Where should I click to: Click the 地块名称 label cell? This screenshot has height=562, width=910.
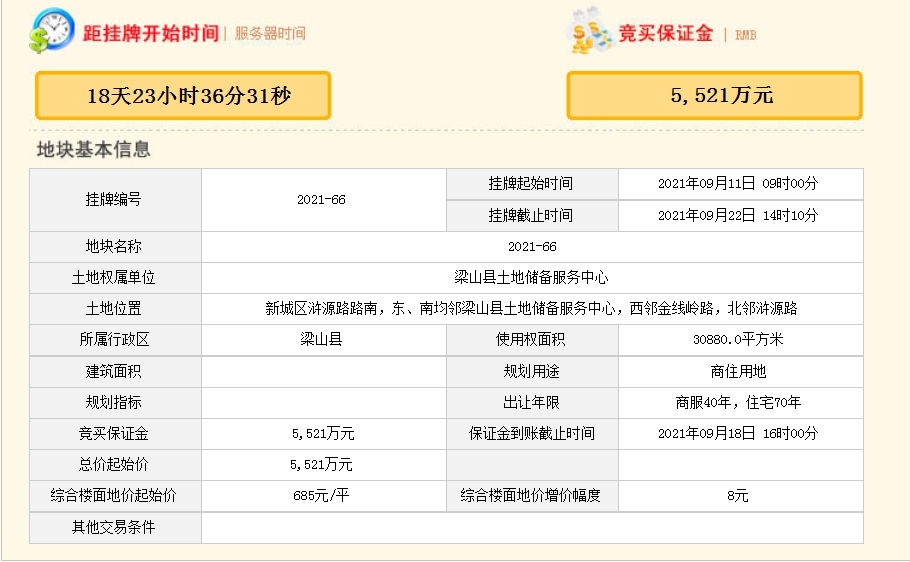pos(115,247)
